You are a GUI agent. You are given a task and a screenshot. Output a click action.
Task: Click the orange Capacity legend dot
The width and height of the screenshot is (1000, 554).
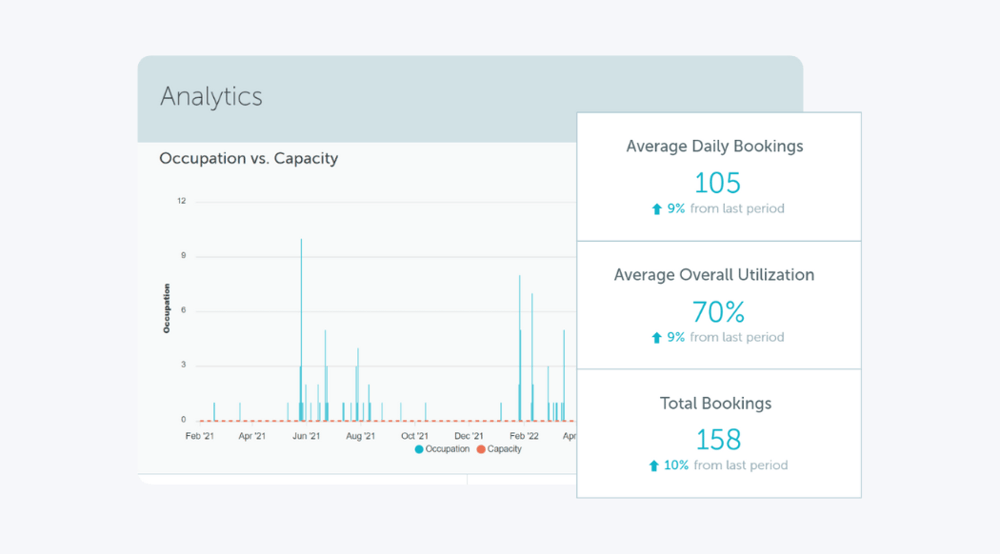[x=480, y=450]
